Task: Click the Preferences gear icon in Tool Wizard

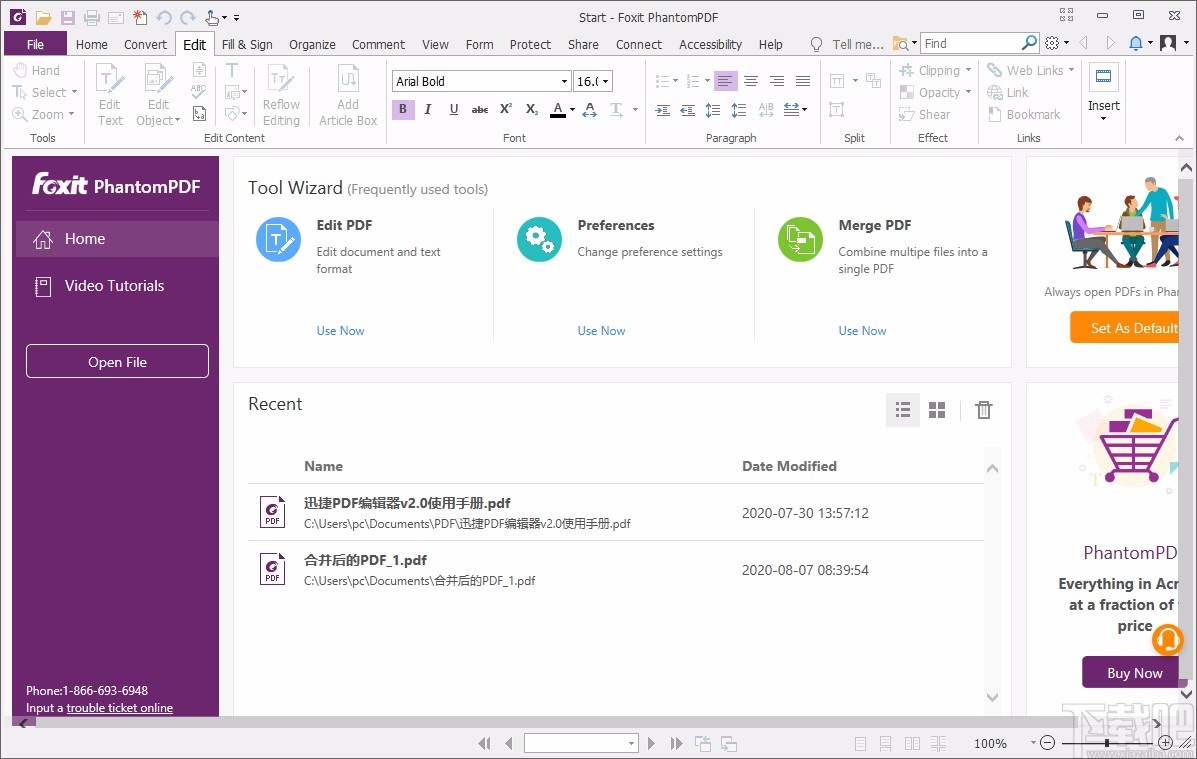Action: click(539, 240)
